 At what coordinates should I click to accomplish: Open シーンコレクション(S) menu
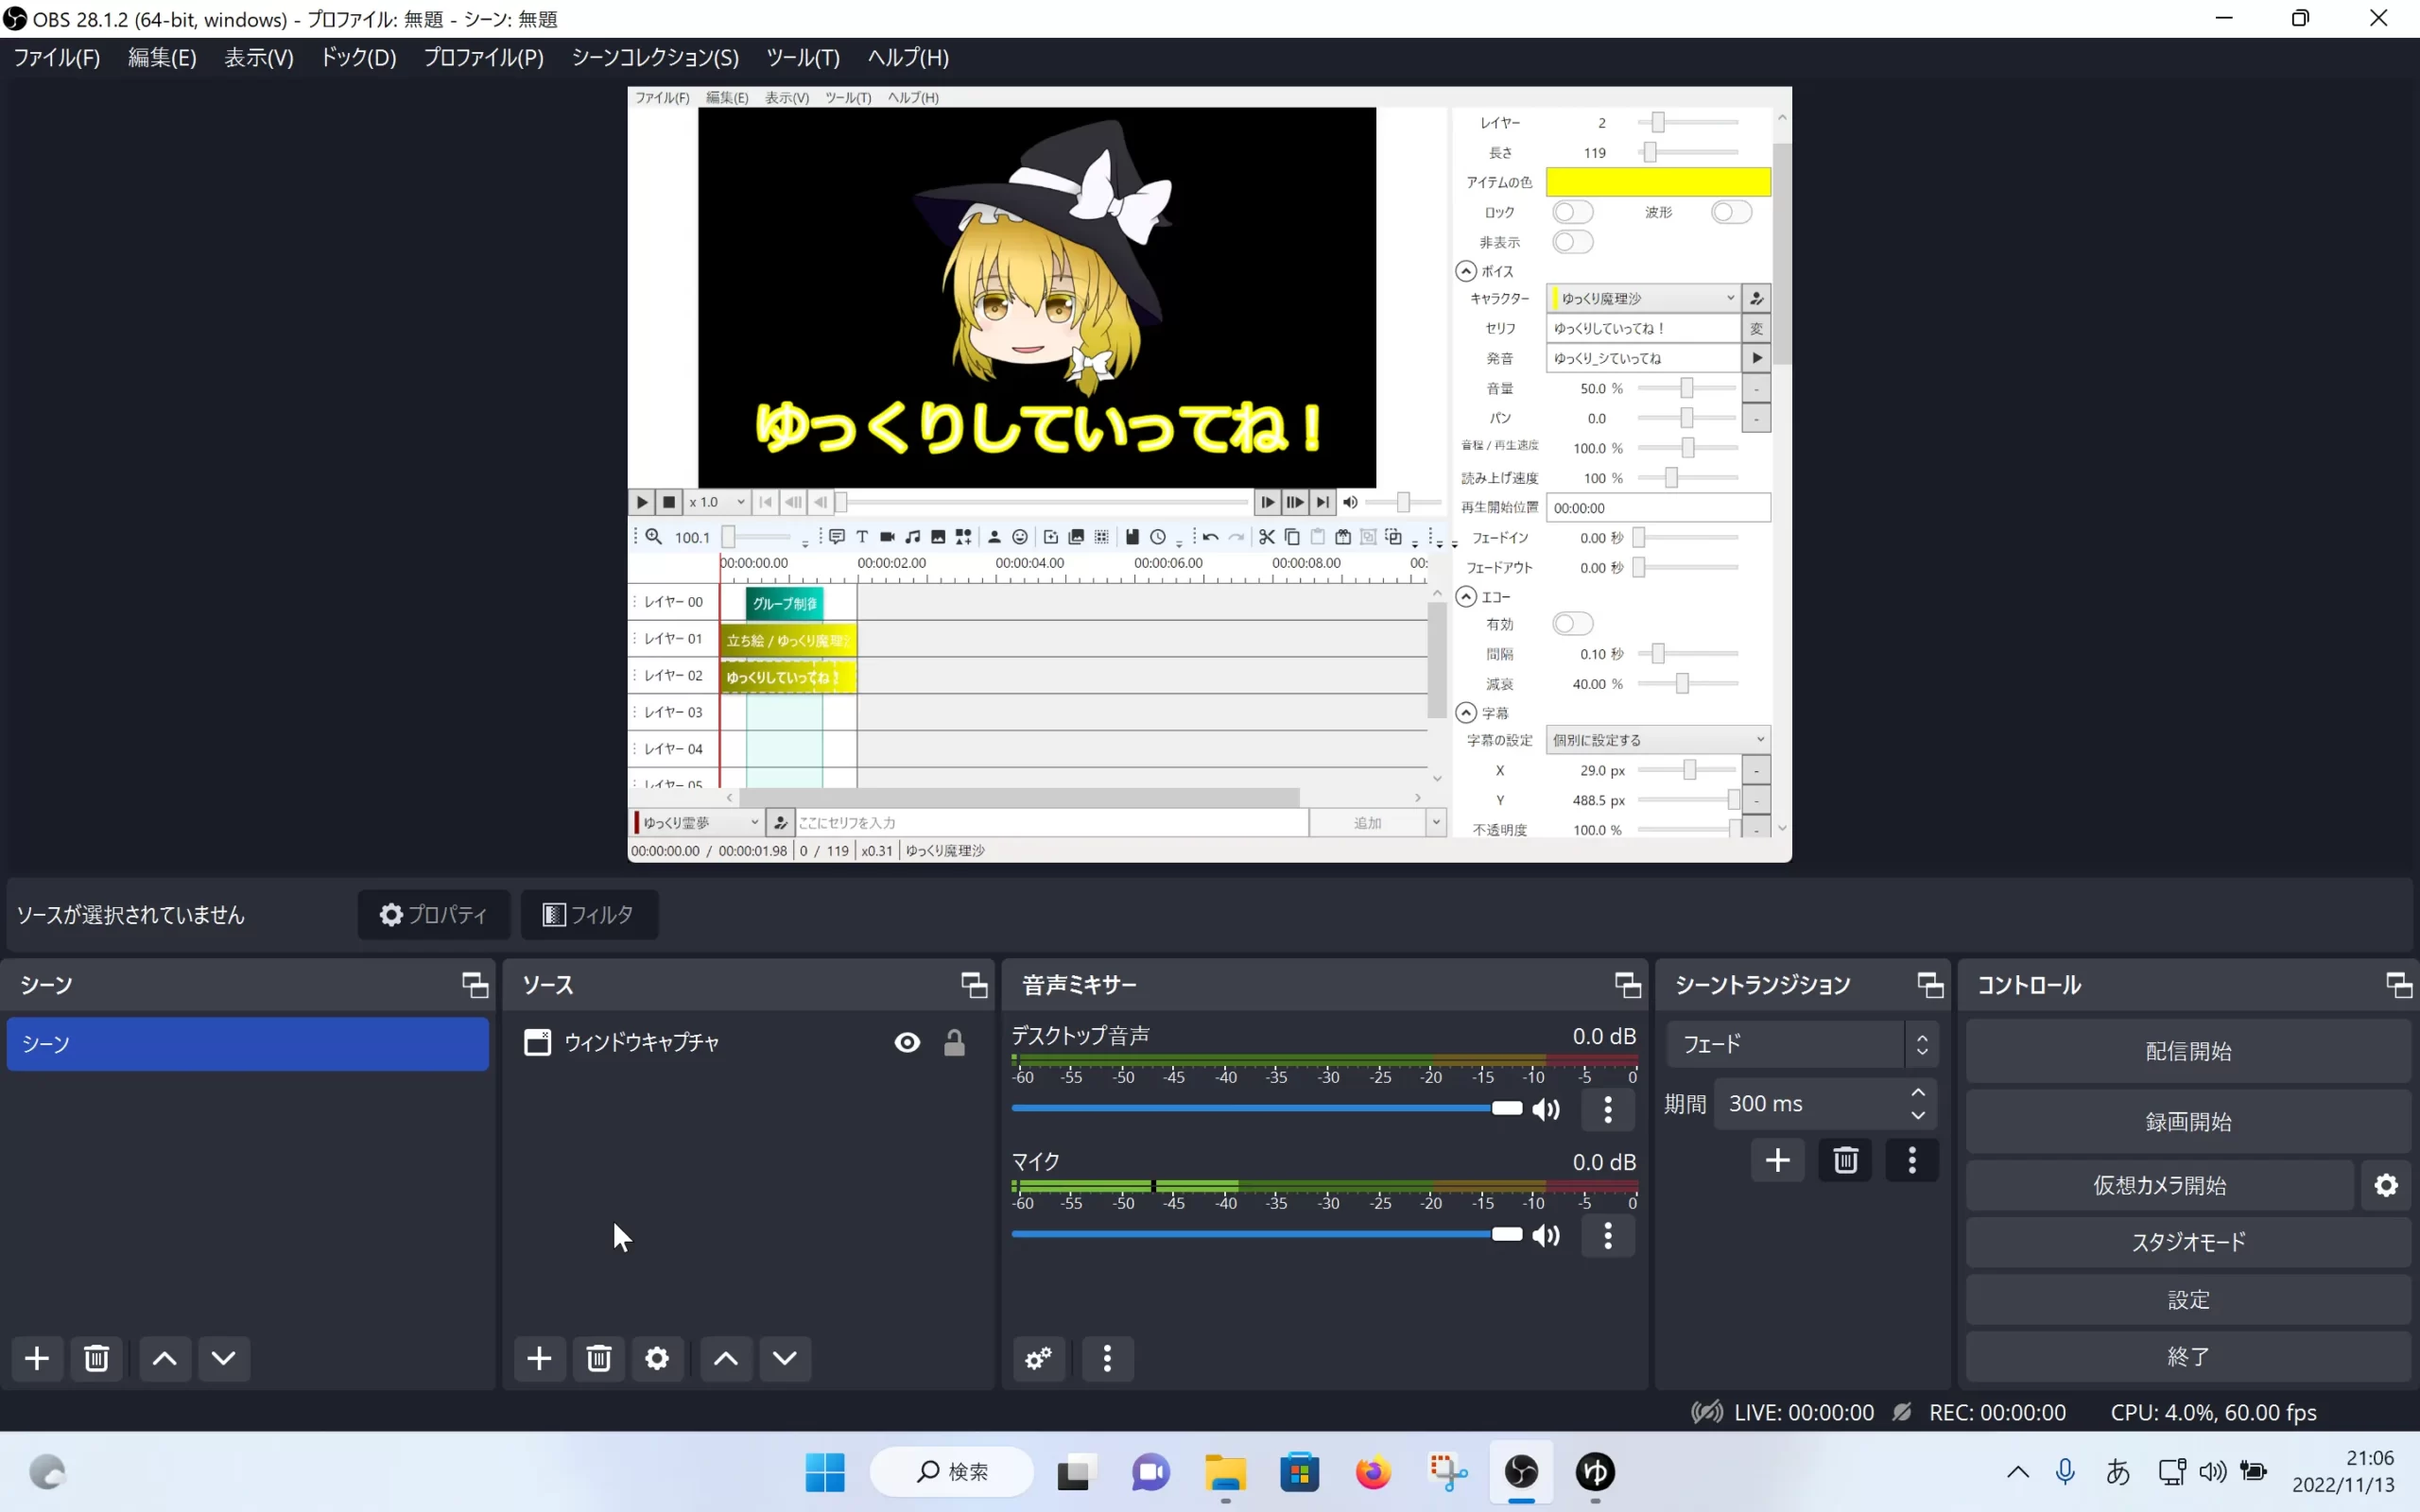[x=655, y=58]
